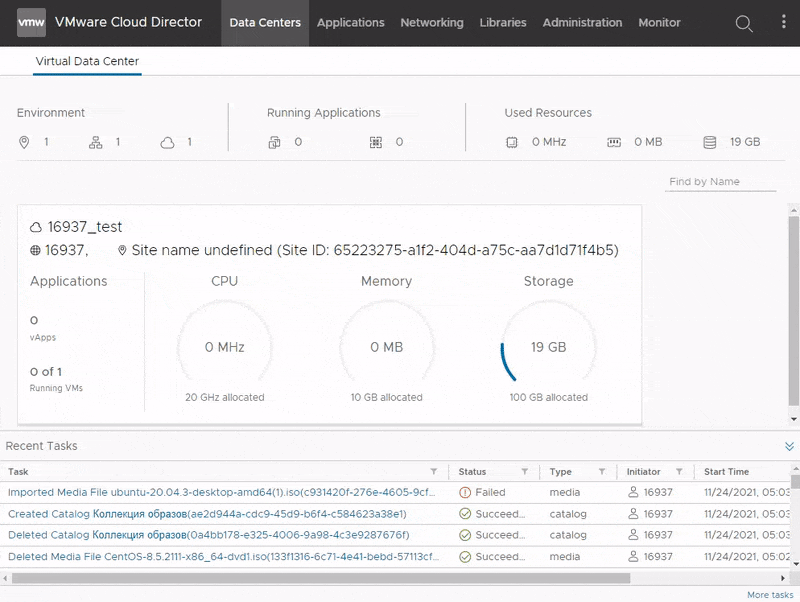Click the vmw logo icon

click(x=31, y=22)
